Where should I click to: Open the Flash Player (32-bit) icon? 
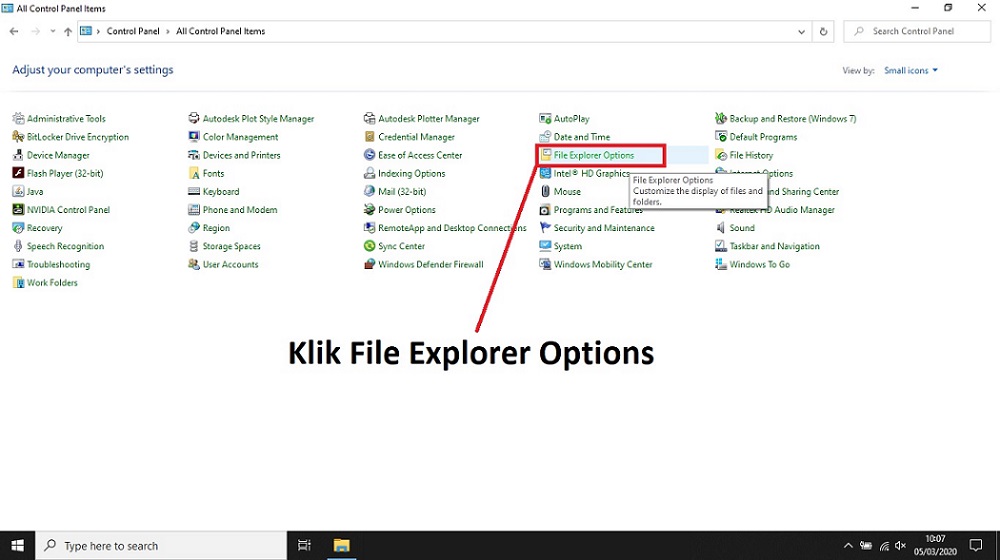(18, 173)
